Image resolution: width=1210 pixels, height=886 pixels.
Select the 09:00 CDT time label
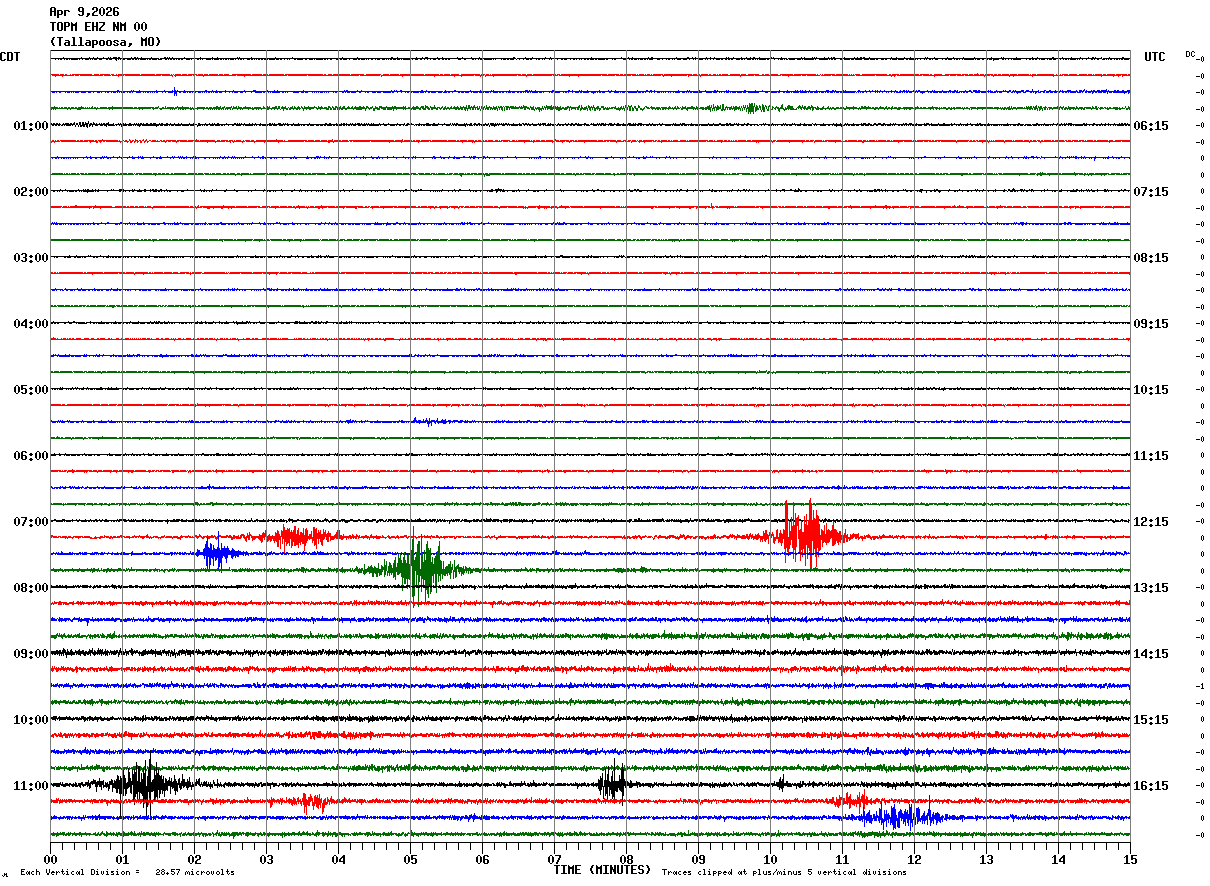pyautogui.click(x=31, y=654)
